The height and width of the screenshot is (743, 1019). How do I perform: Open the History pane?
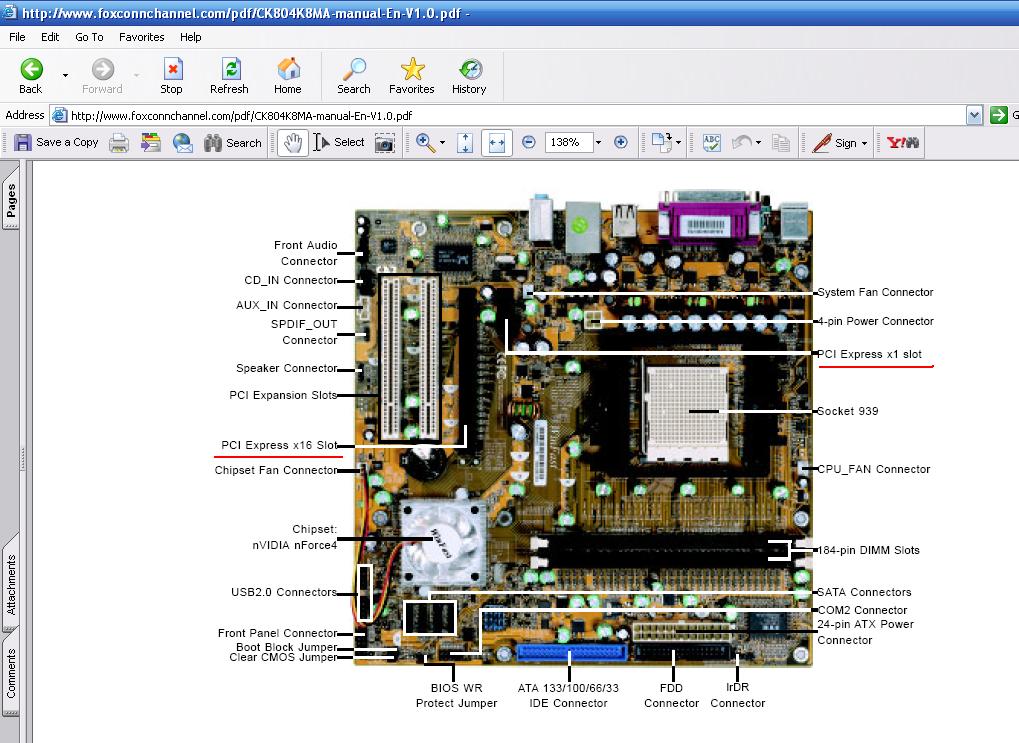(469, 77)
